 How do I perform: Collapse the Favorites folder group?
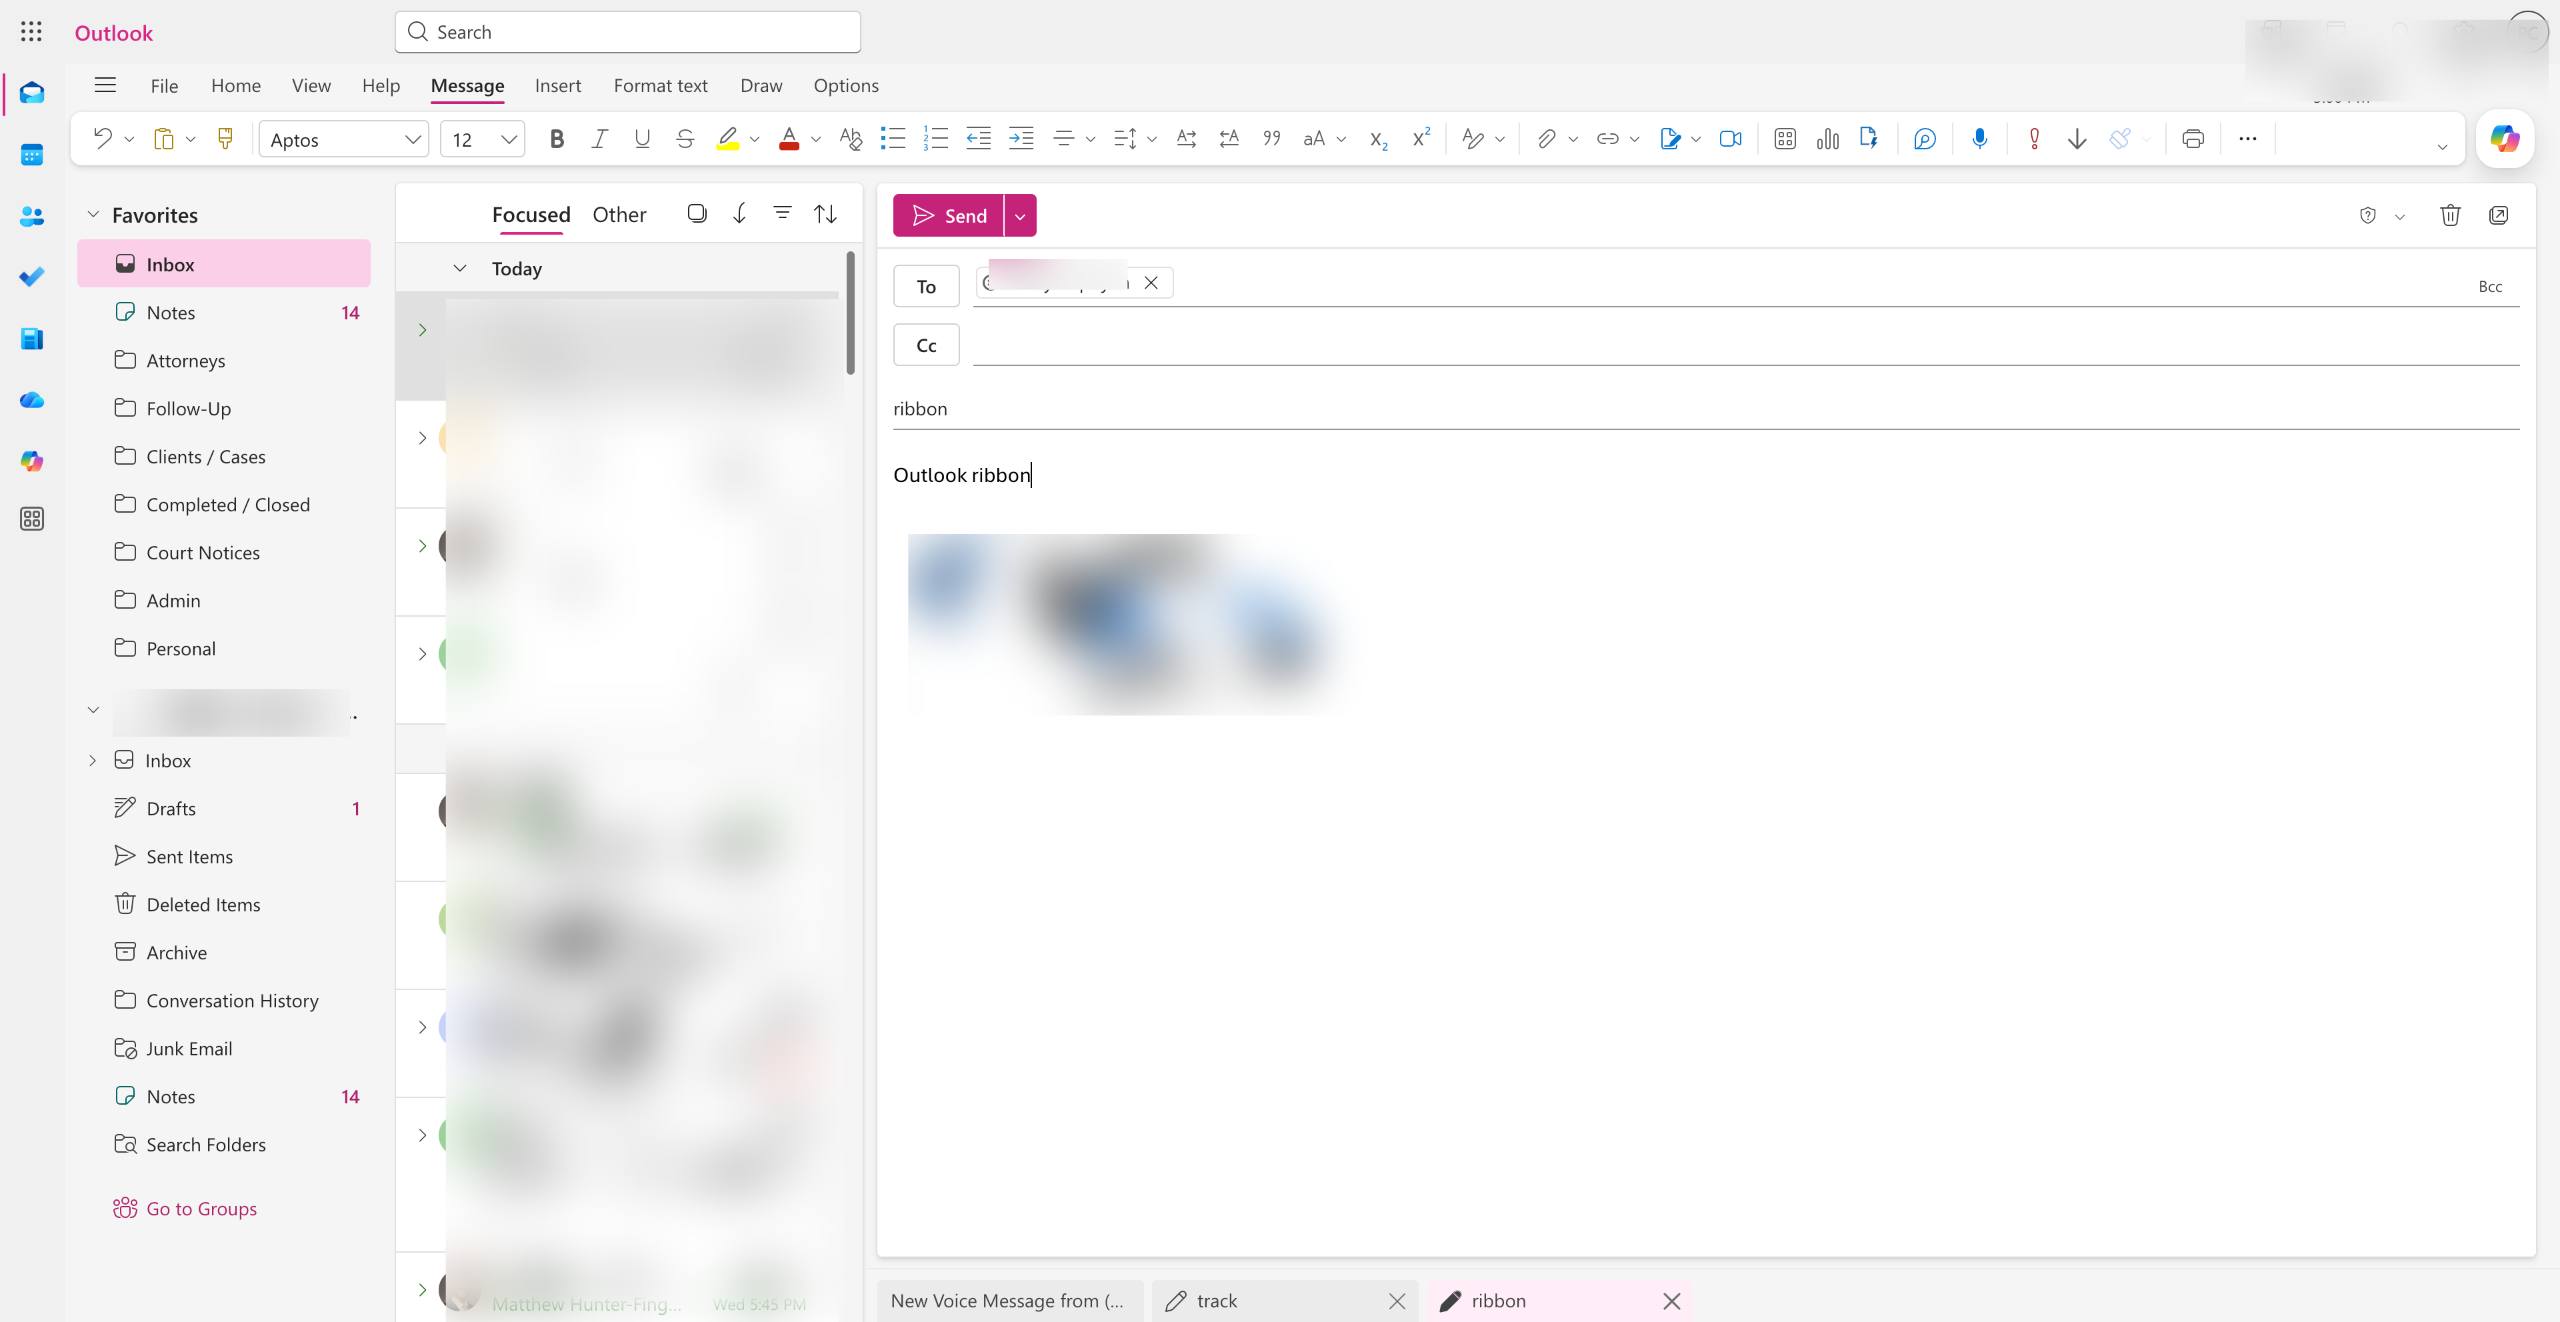pos(93,215)
